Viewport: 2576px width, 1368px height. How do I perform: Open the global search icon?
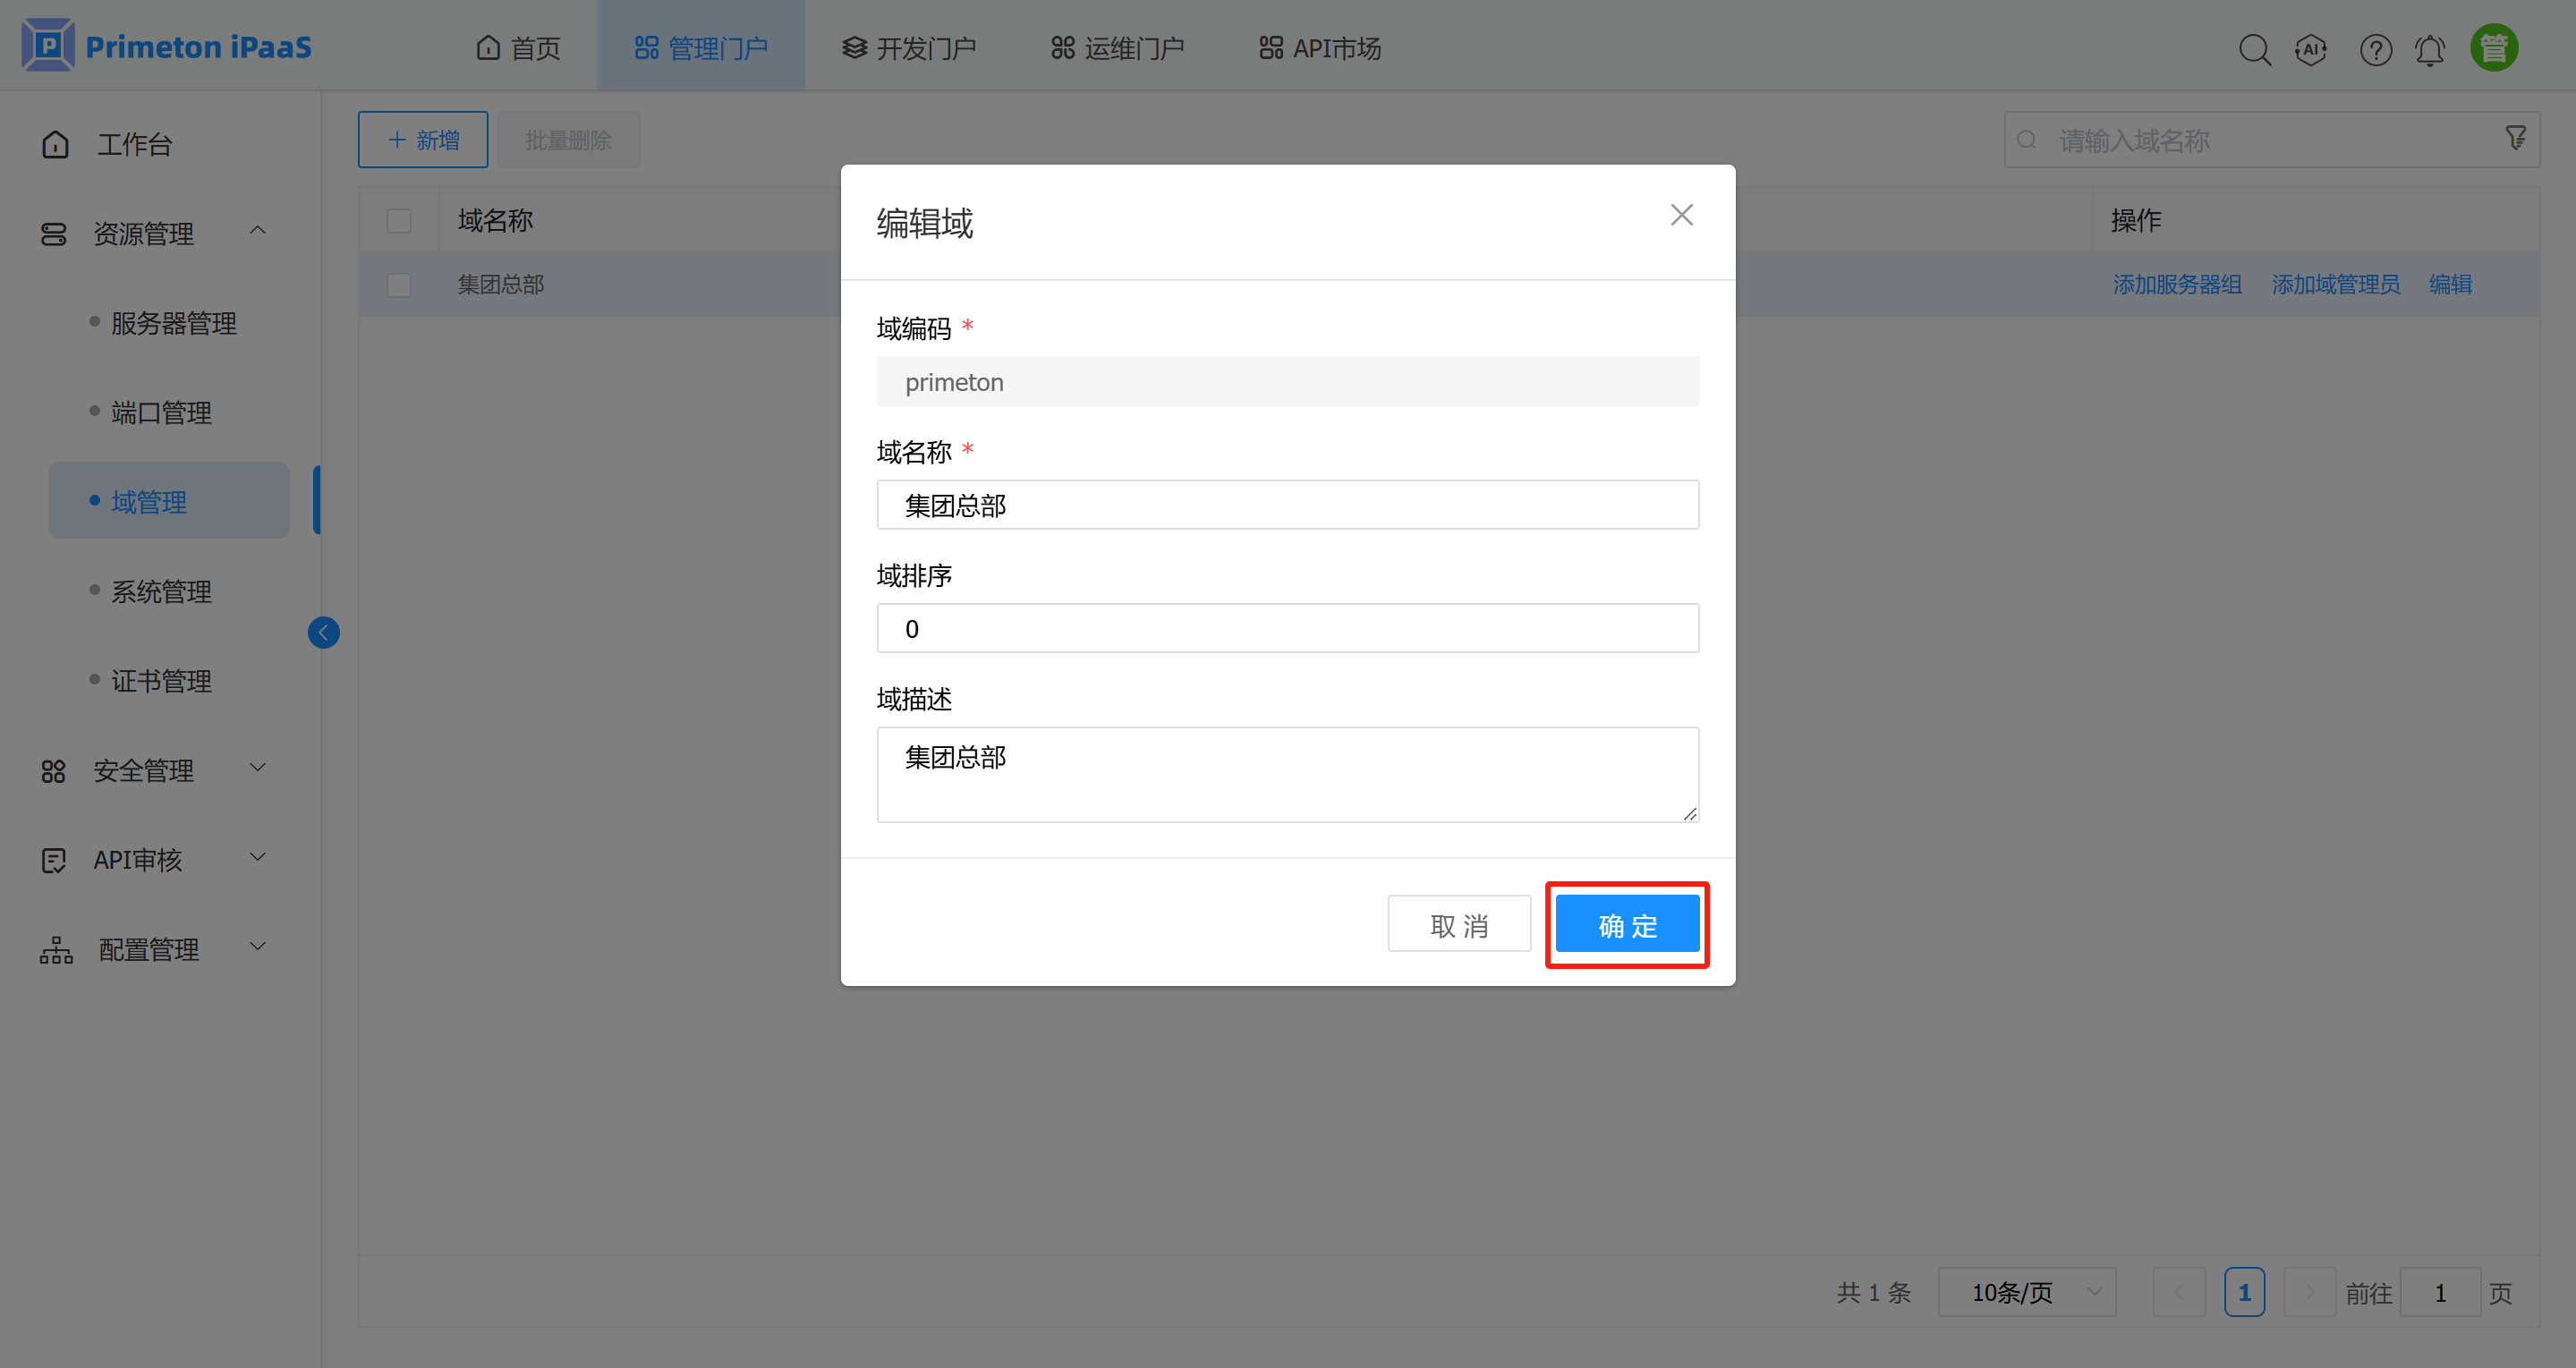pos(2256,49)
